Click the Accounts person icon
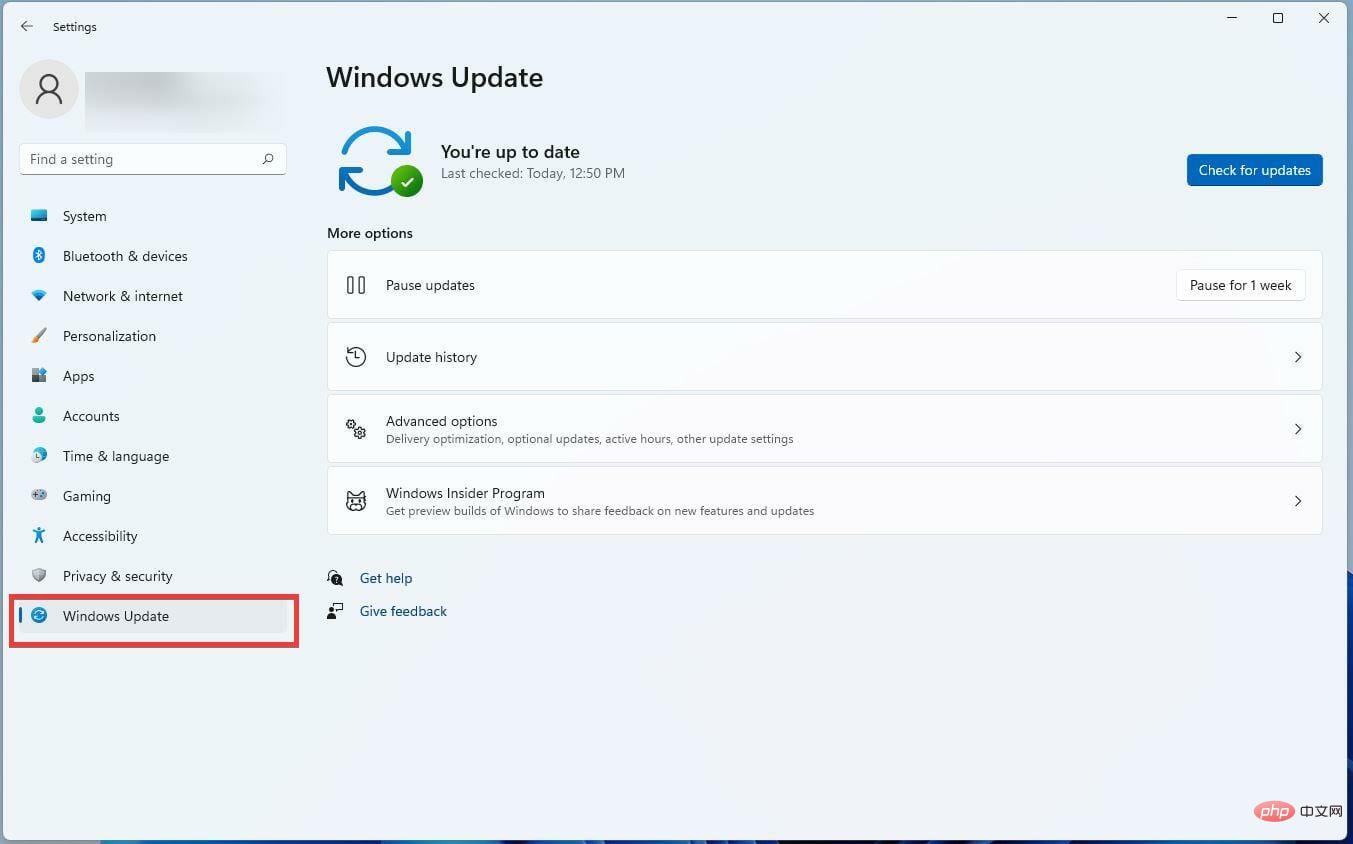This screenshot has height=844, width=1353. 39,415
